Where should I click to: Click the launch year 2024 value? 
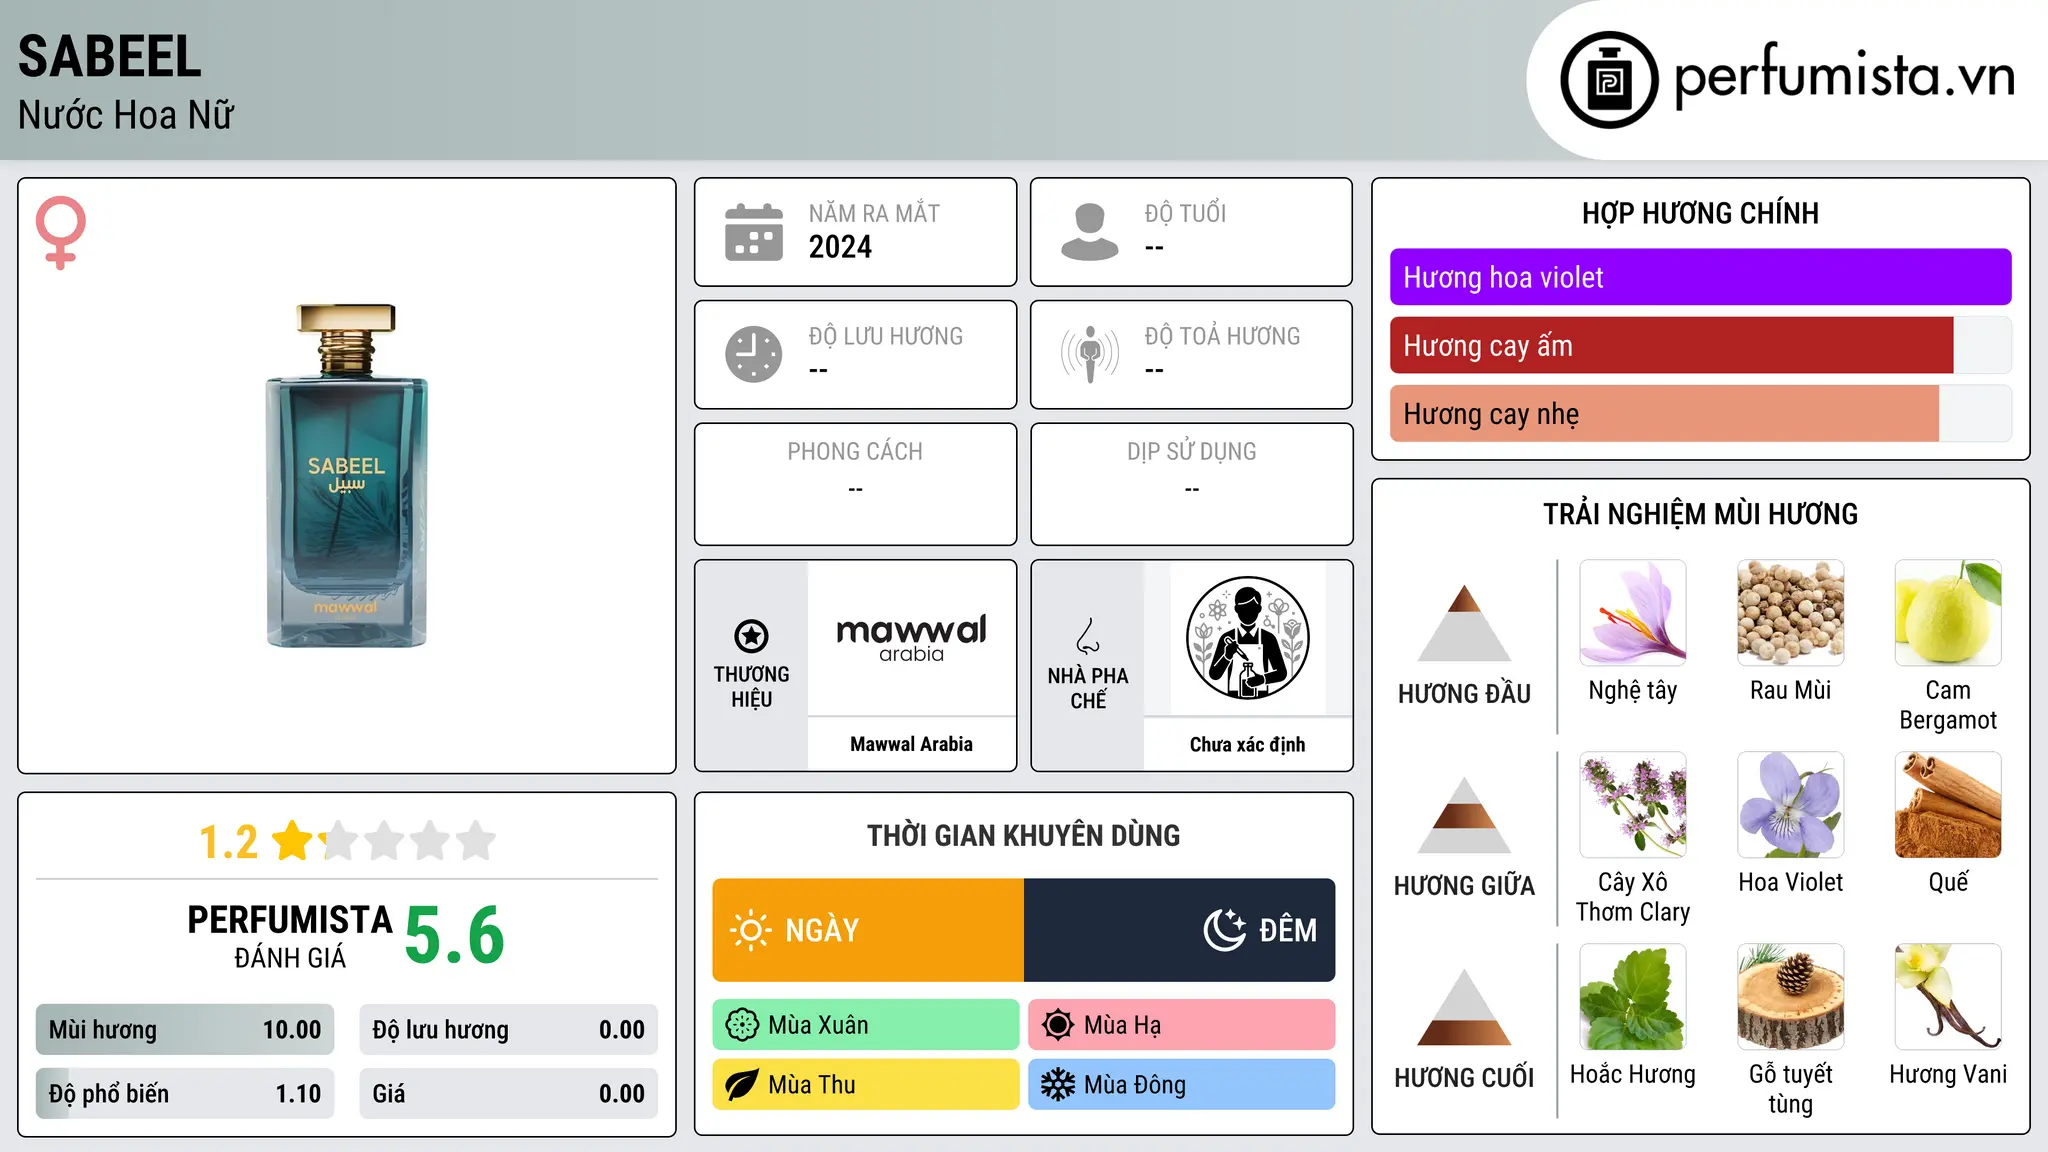coord(840,247)
